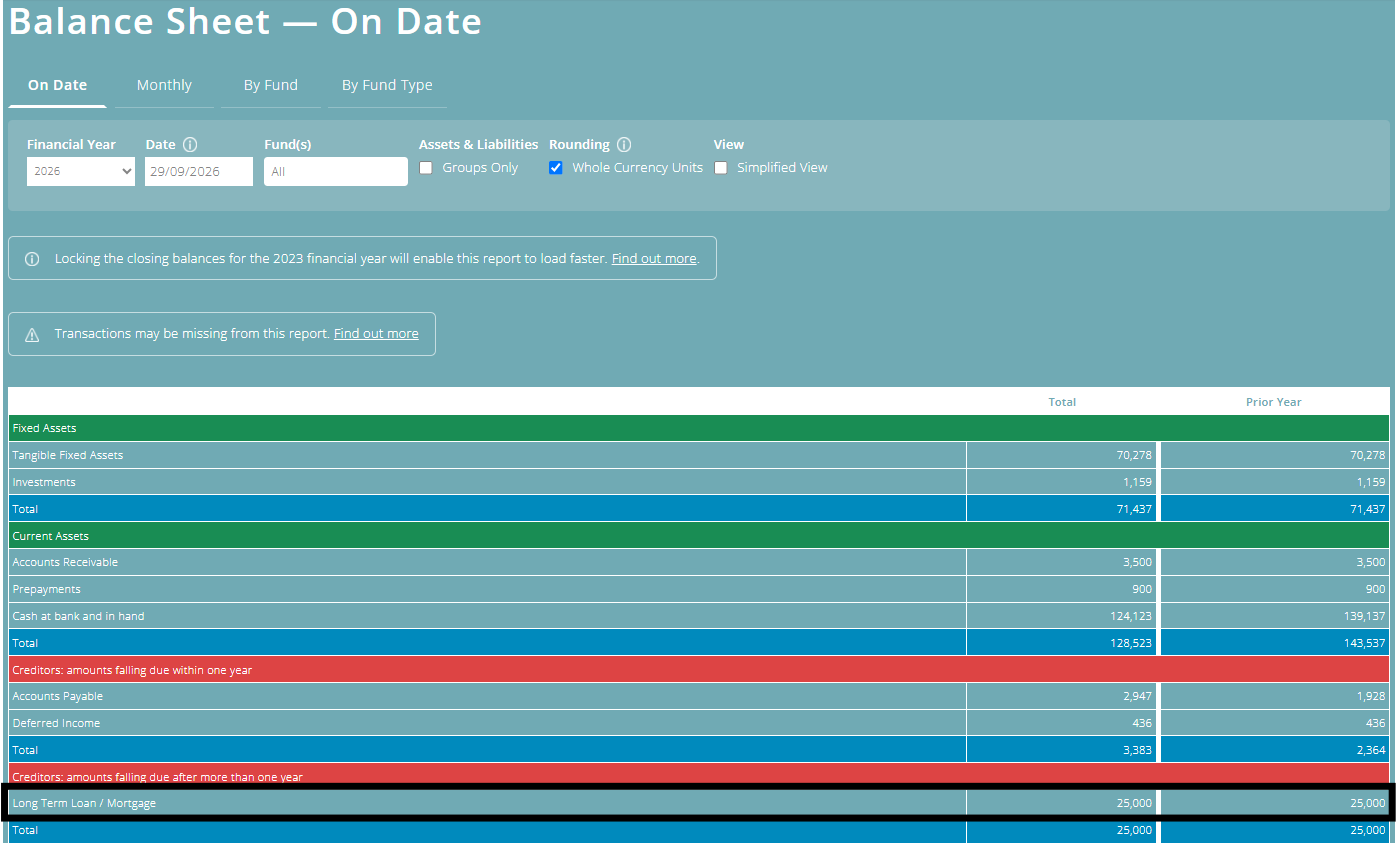Click the Fund(s) input showing All
Viewport: 1396px width, 843px height.
point(336,171)
